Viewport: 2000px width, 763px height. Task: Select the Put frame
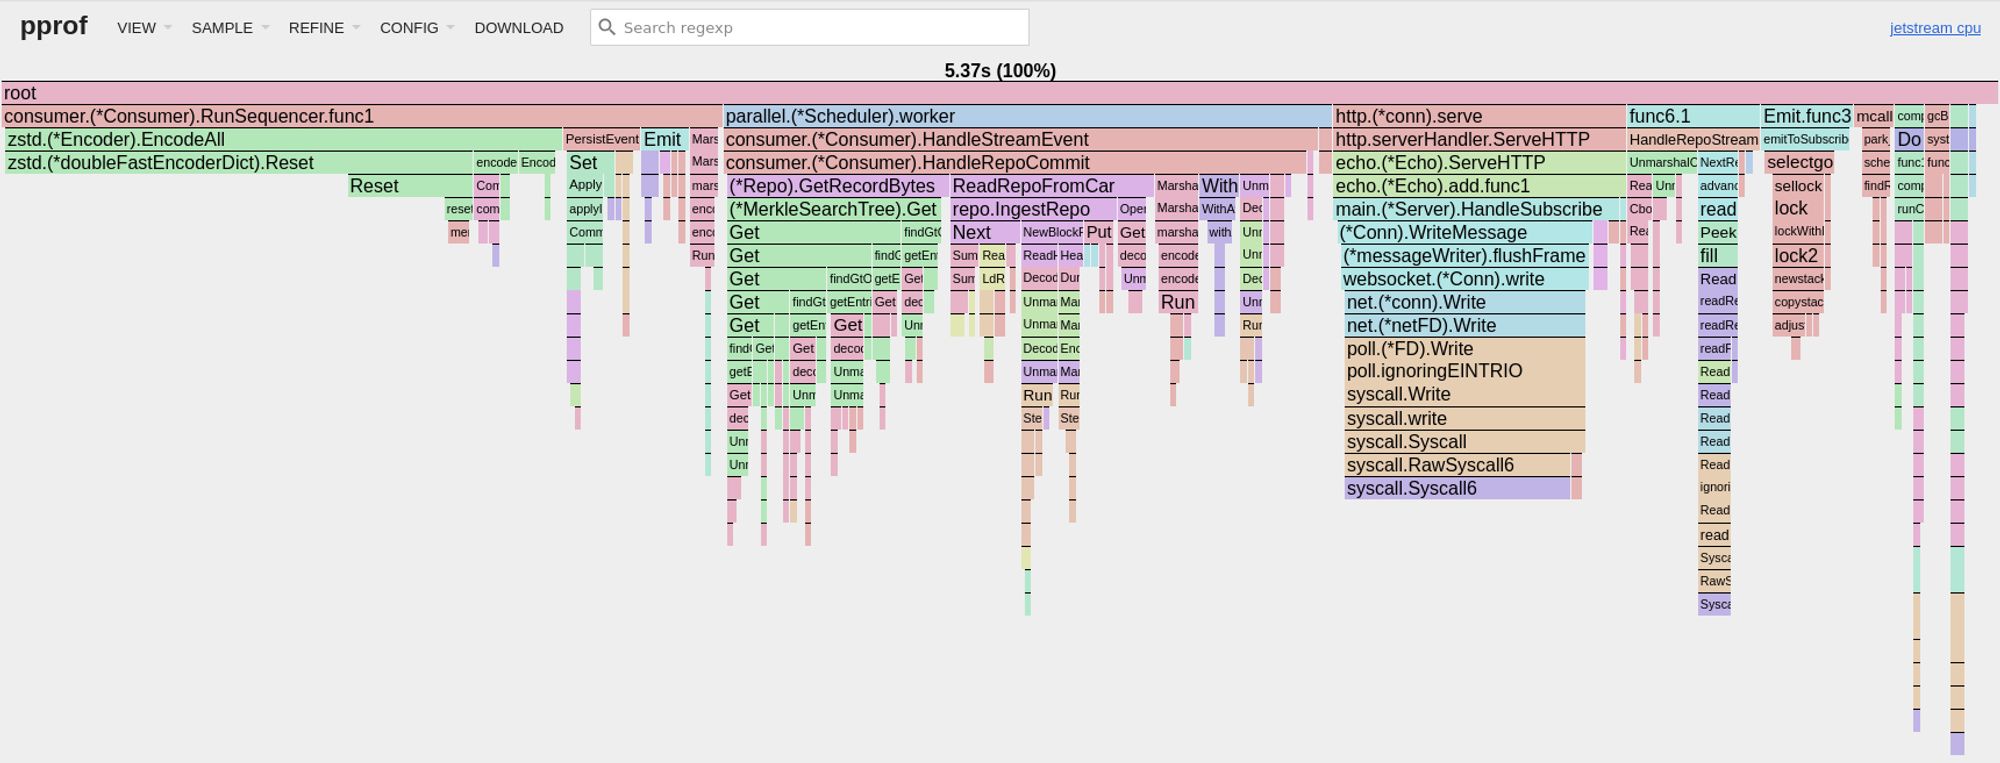point(1099,232)
